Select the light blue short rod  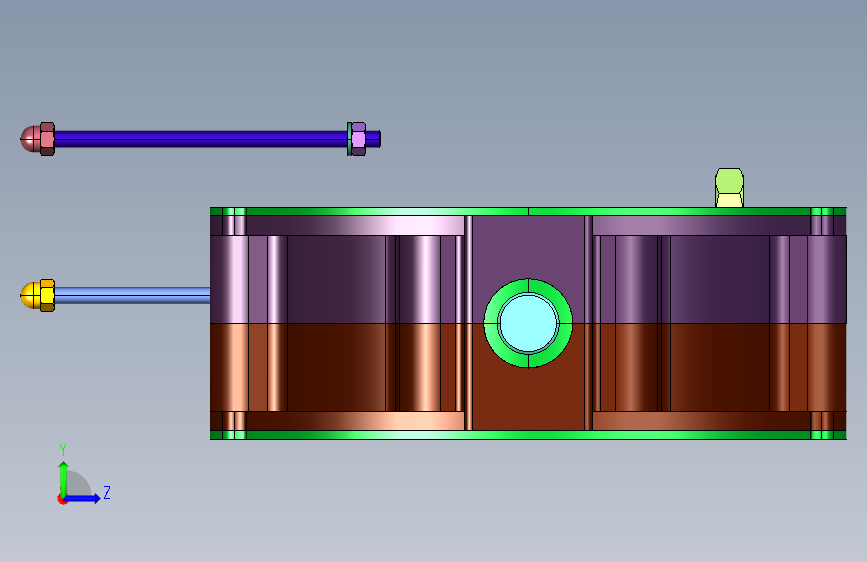click(x=132, y=295)
